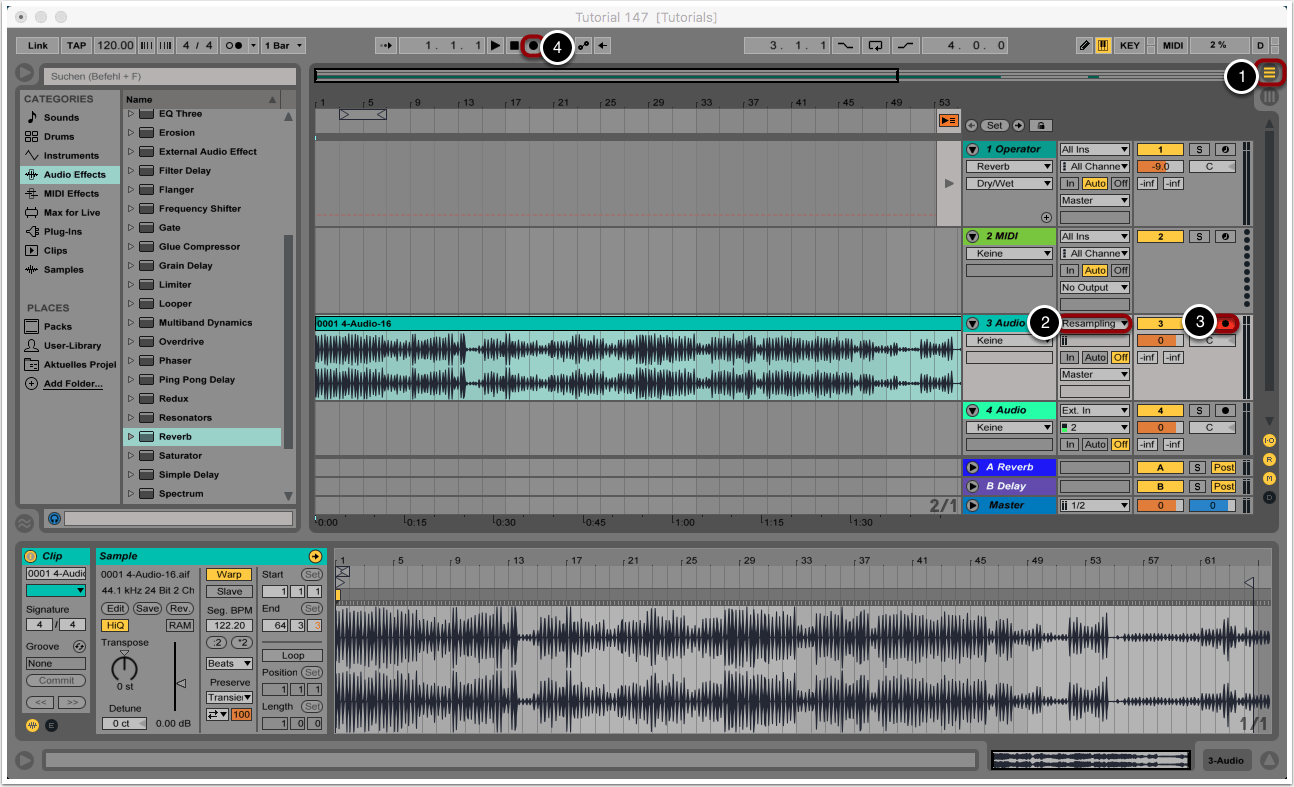Click the TAP tempo button
This screenshot has width=1294, height=787.
tap(76, 46)
